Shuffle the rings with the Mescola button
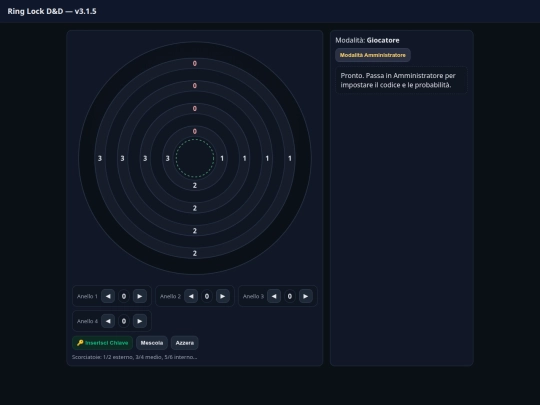 (152, 343)
